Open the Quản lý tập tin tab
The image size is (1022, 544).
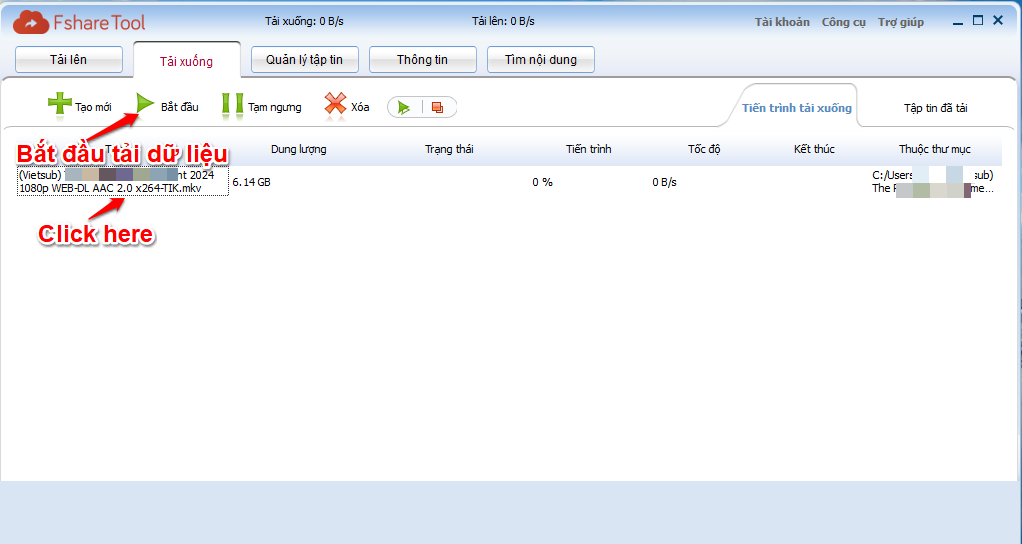[x=304, y=60]
